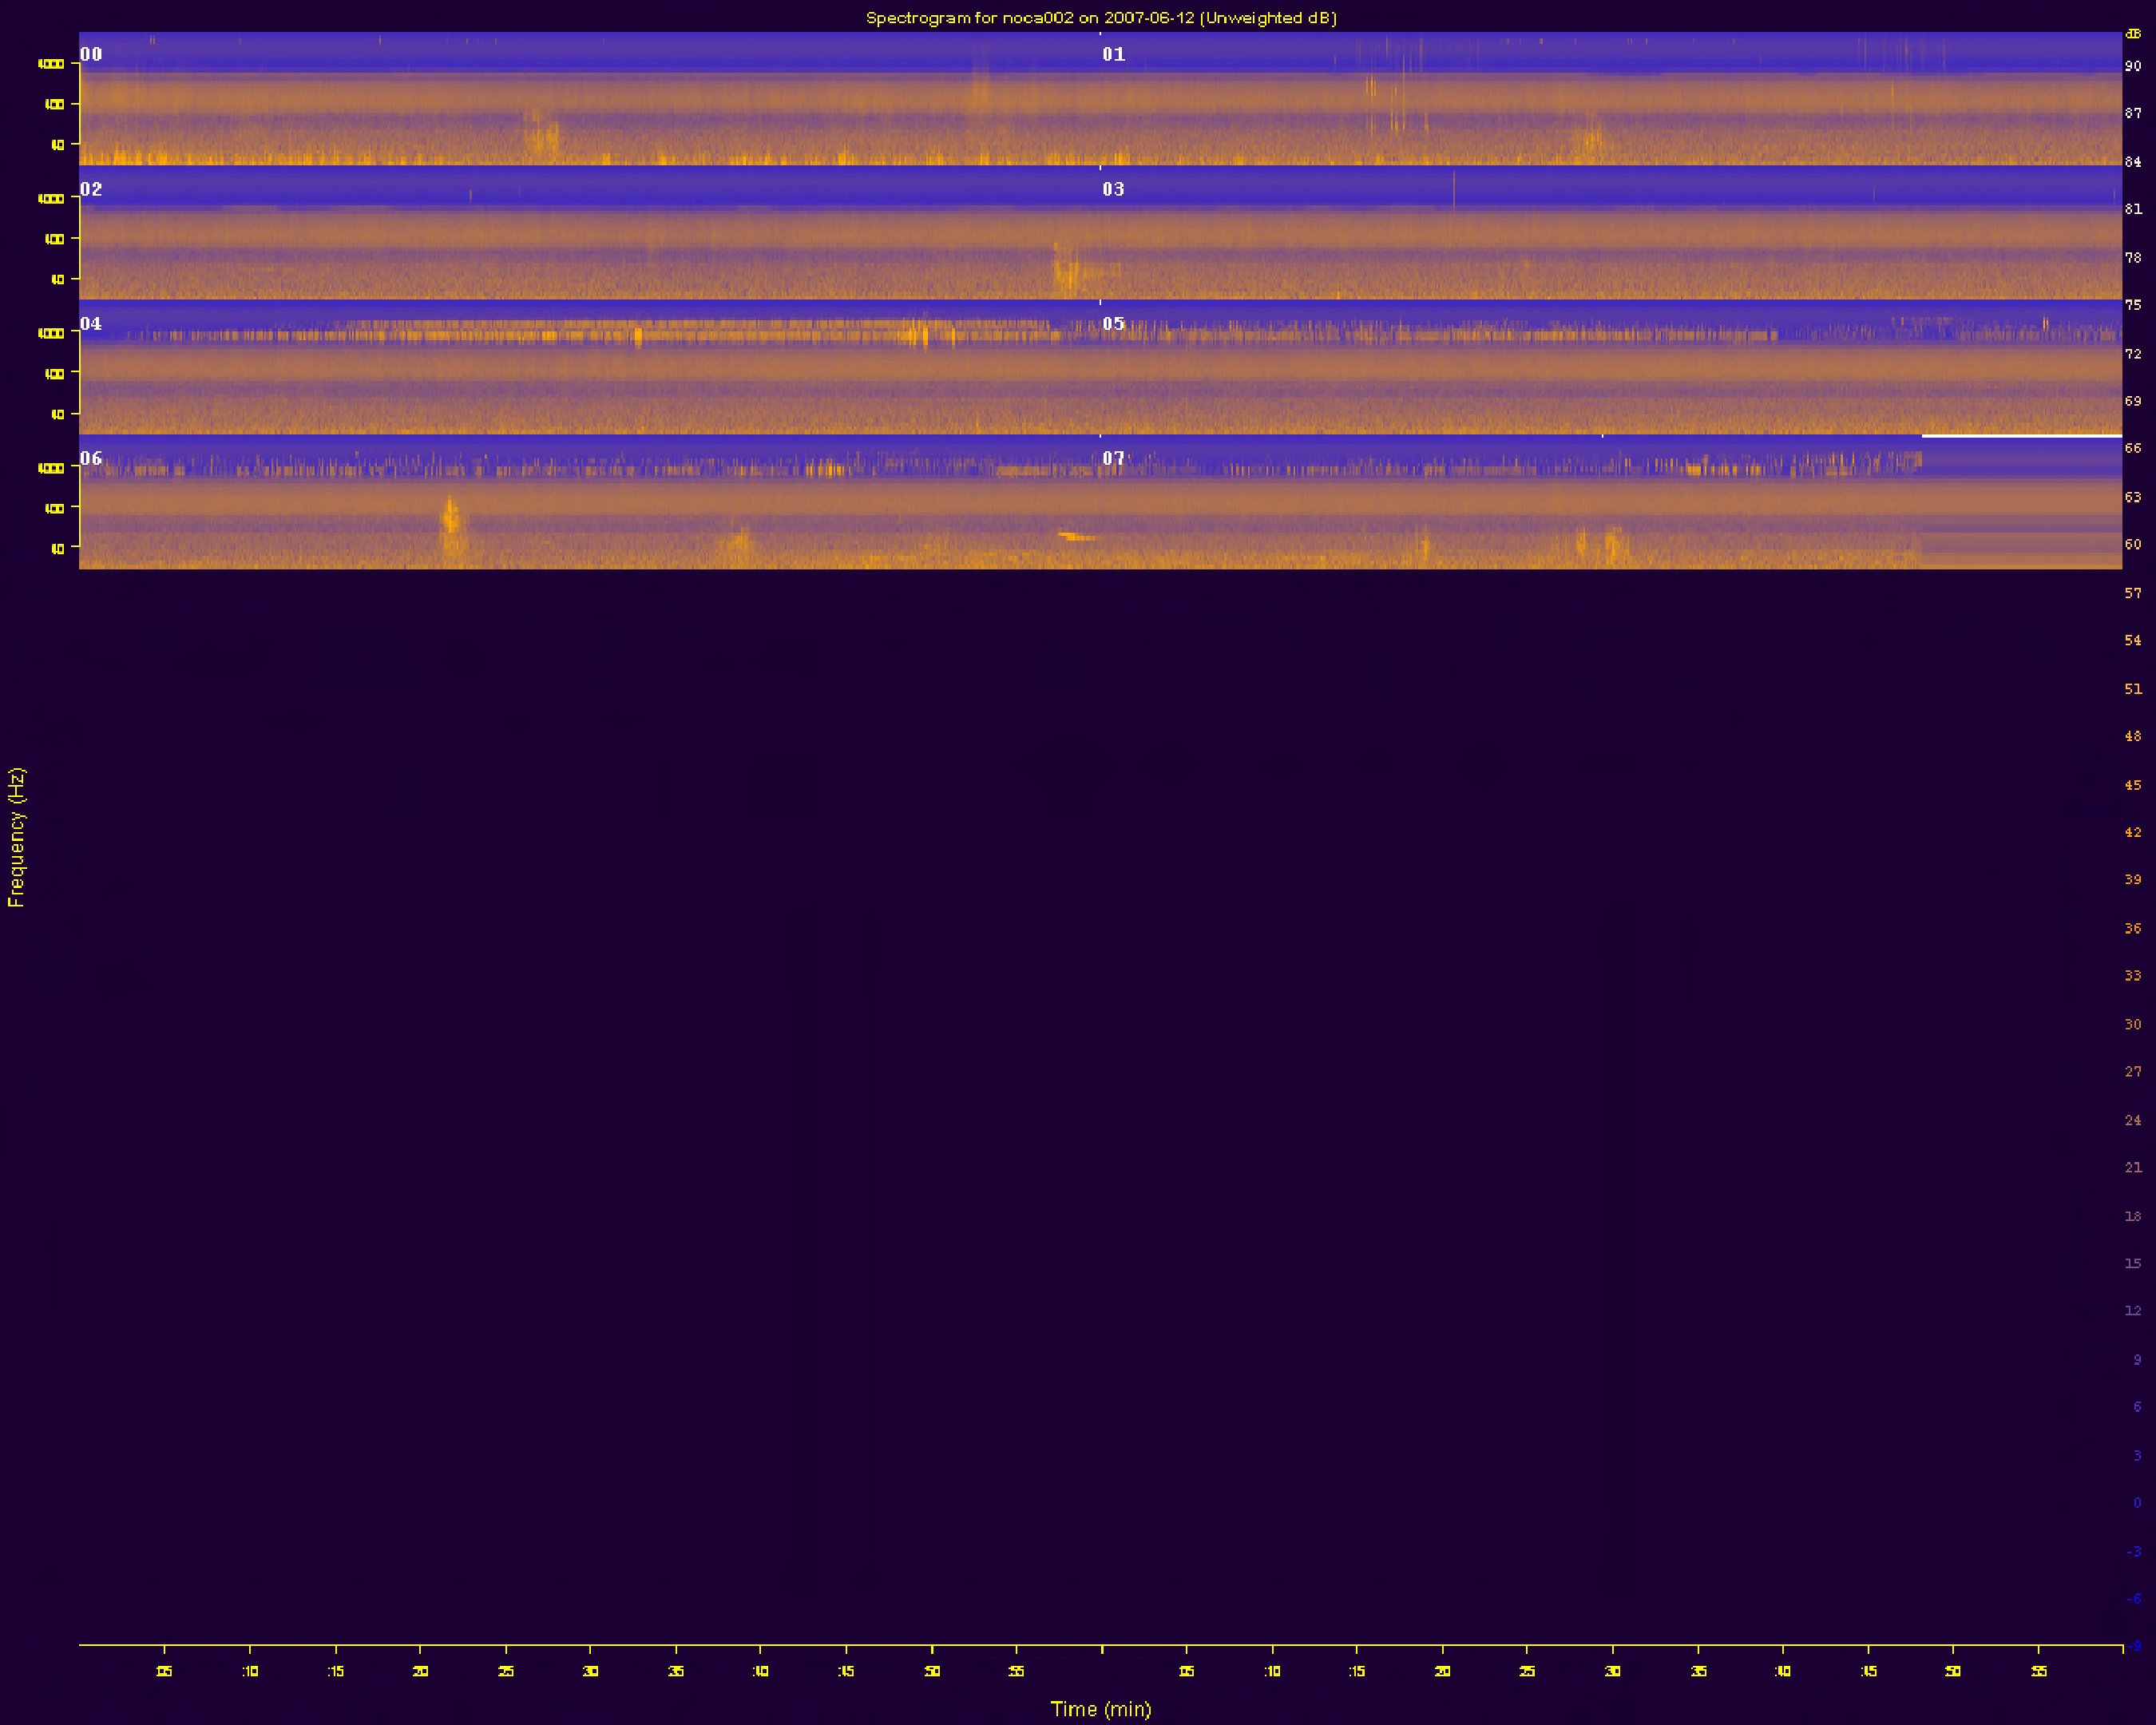
Task: Select the hour label "03"
Action: pyautogui.click(x=1114, y=189)
